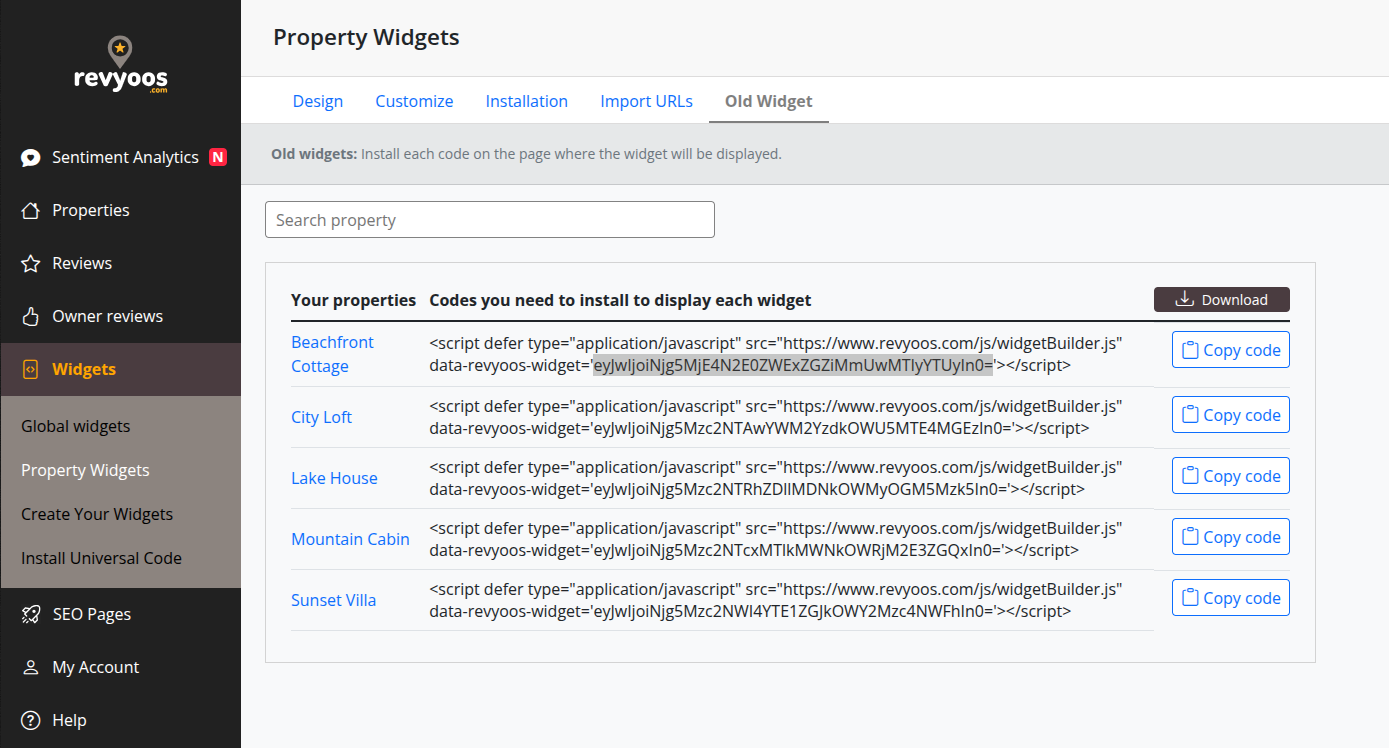Click the Download button
Viewport: 1389px width, 748px height.
(x=1222, y=299)
